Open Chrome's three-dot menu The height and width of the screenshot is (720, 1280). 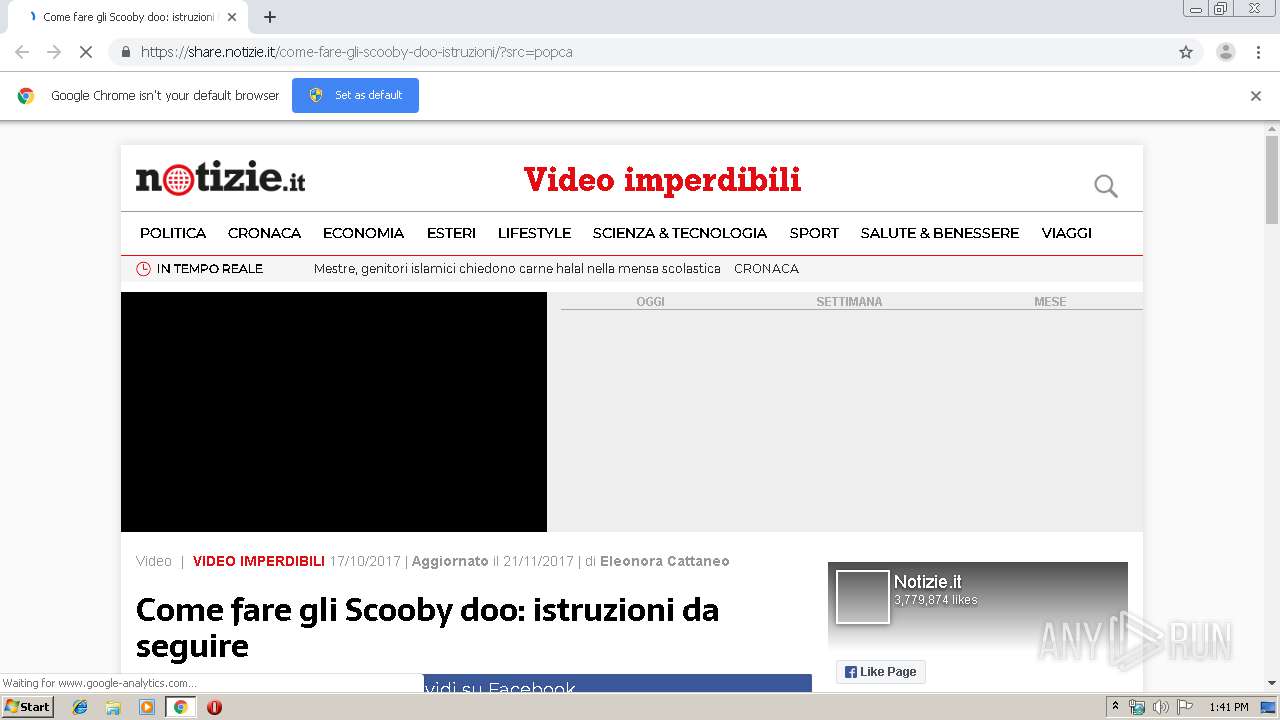[1258, 52]
